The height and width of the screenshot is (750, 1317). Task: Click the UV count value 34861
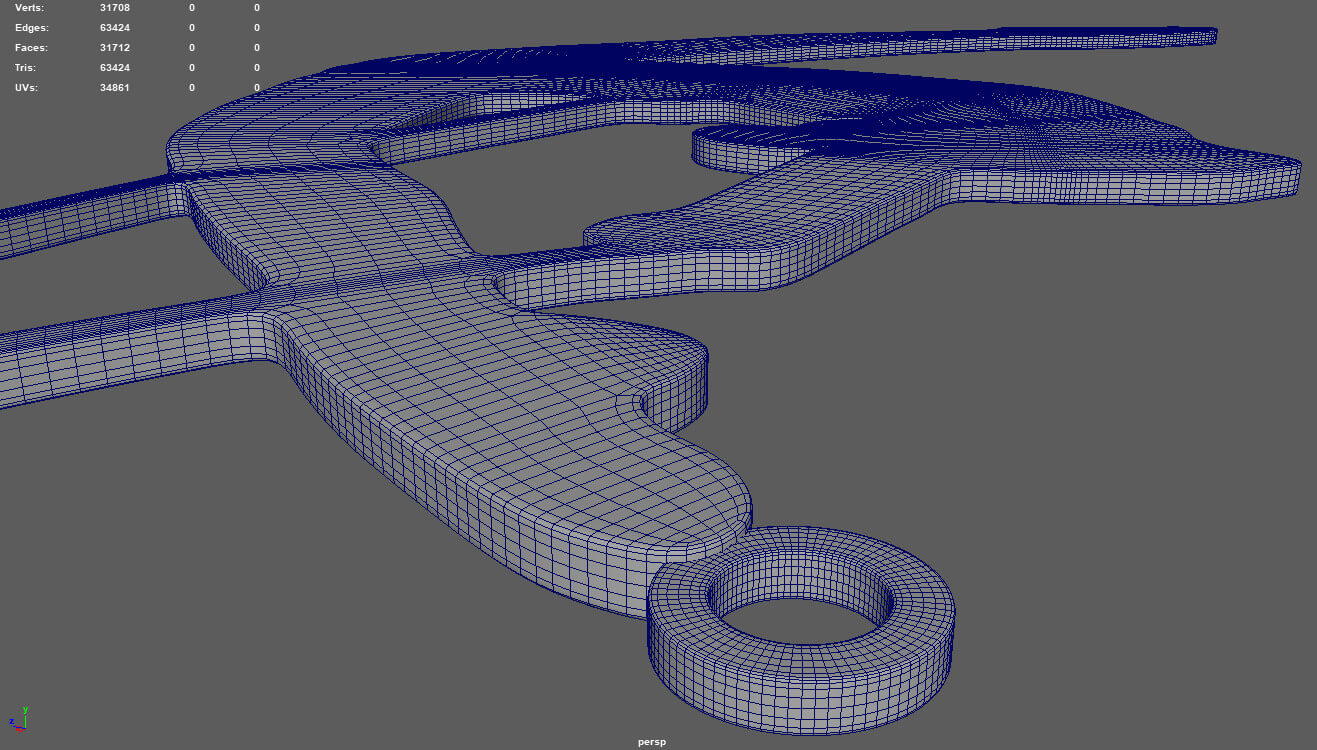click(115, 88)
